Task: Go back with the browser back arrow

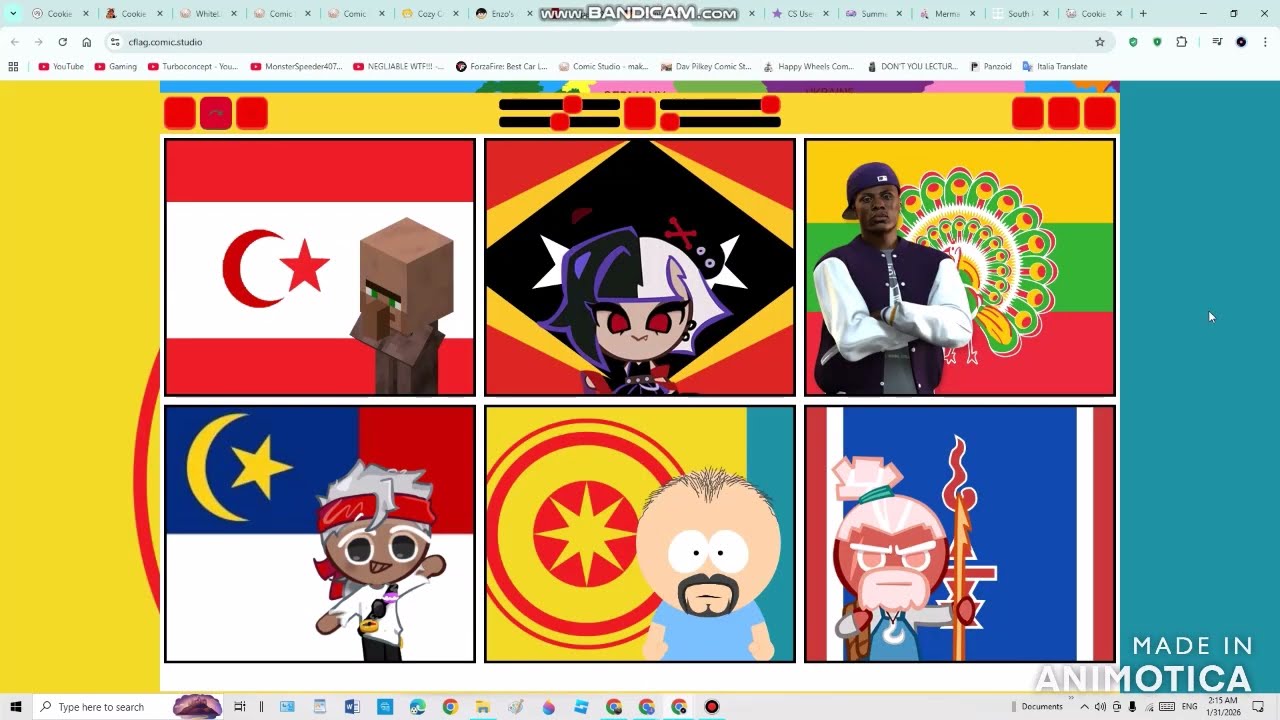Action: (14, 42)
